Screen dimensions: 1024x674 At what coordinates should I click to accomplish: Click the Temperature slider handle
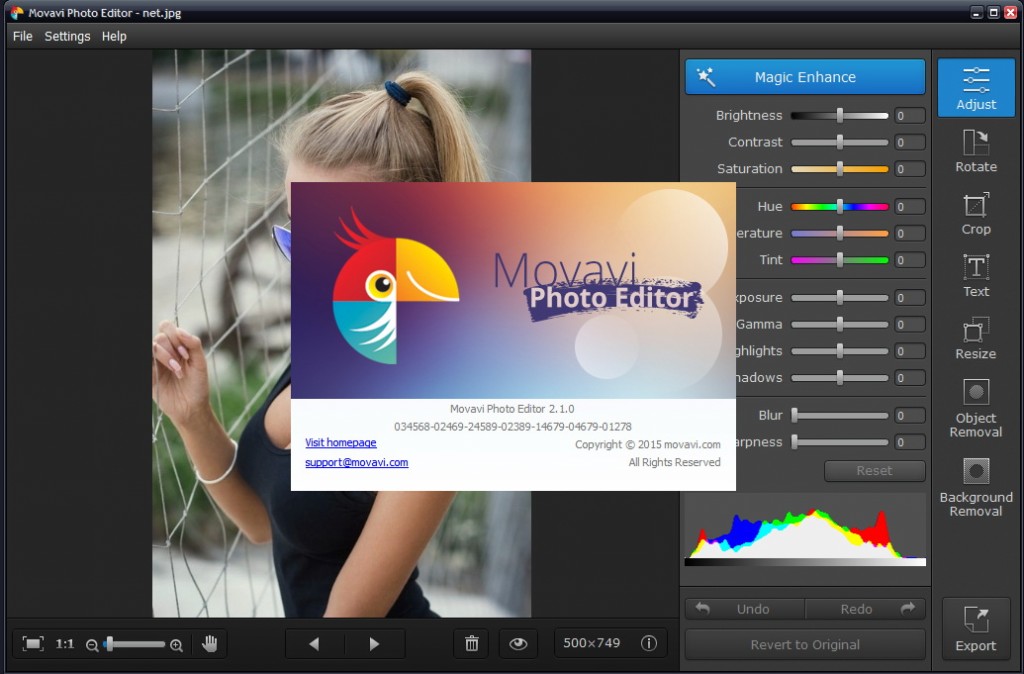(840, 233)
